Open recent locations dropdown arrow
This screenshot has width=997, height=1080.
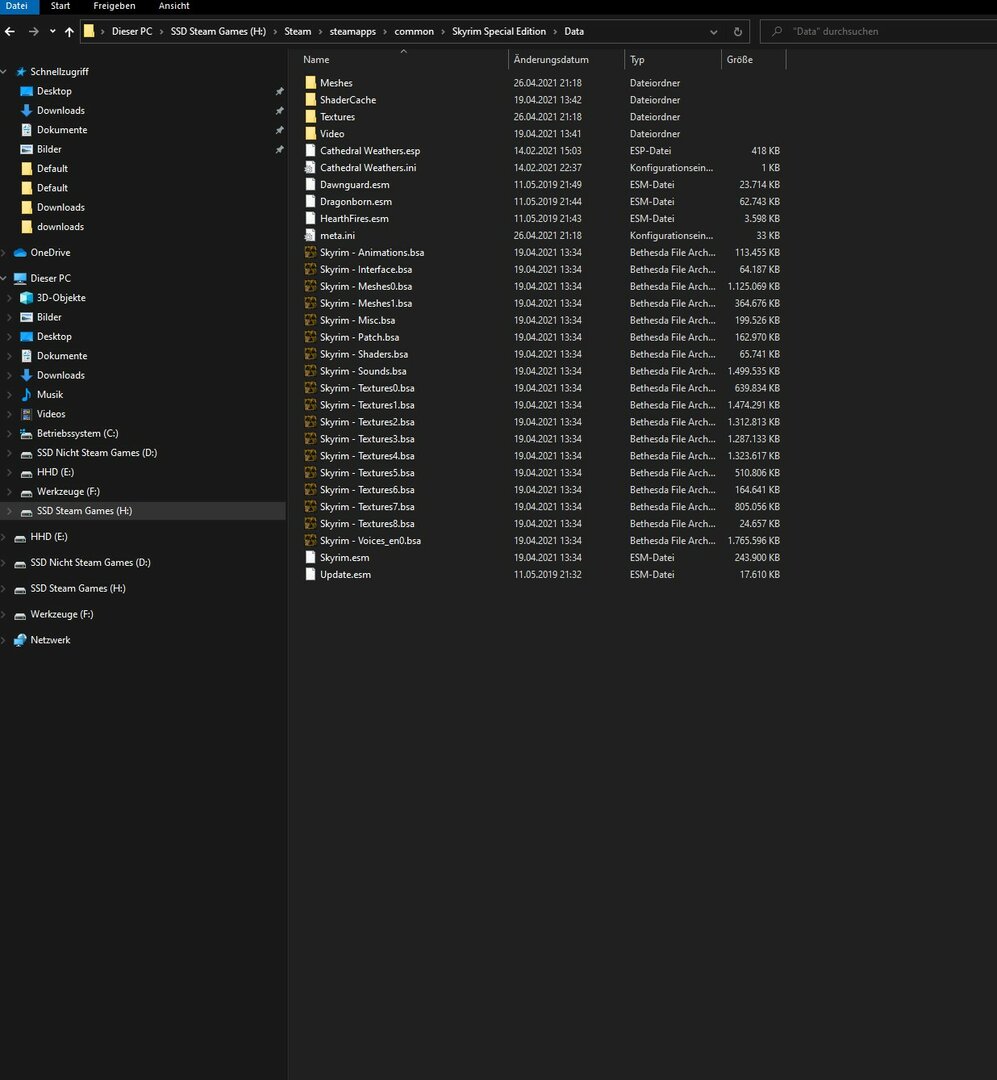(x=52, y=32)
